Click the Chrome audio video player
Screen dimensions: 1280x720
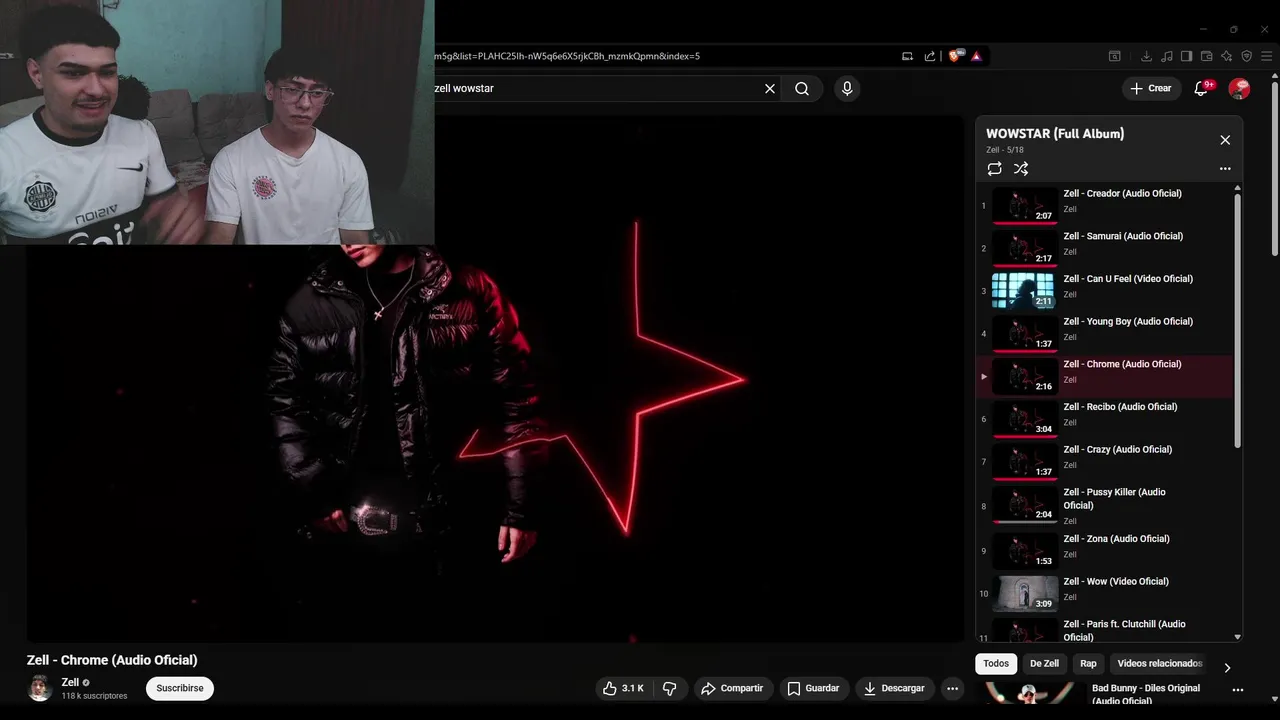coord(496,380)
